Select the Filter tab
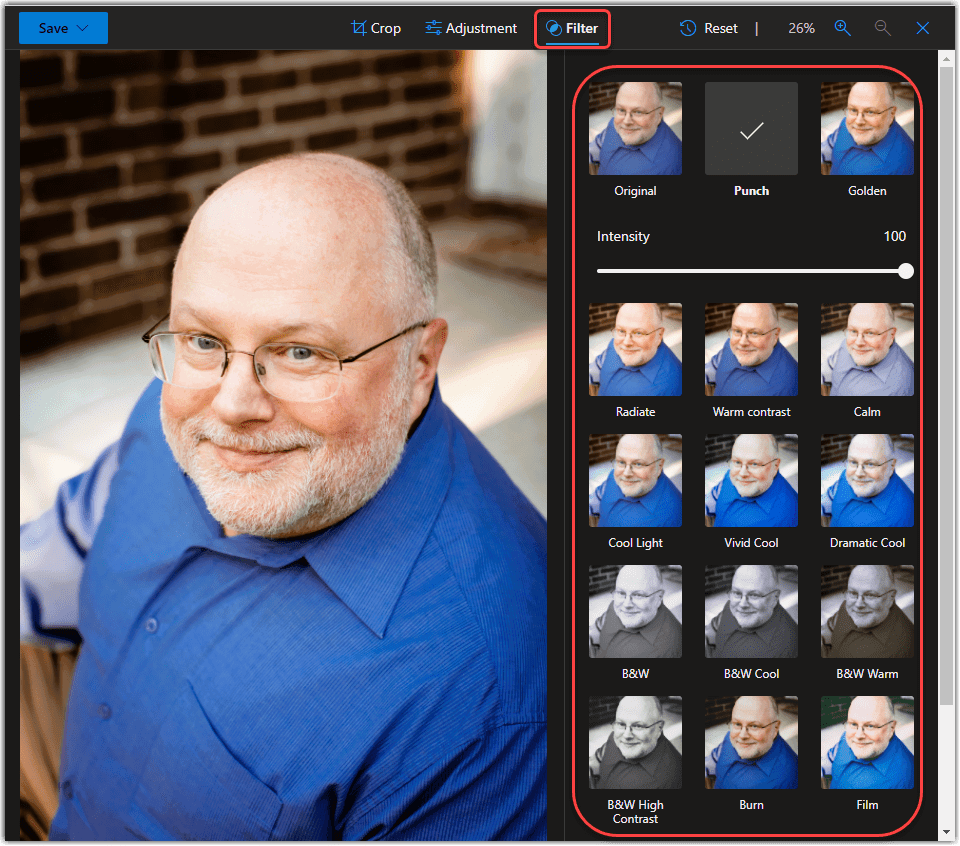 572,28
